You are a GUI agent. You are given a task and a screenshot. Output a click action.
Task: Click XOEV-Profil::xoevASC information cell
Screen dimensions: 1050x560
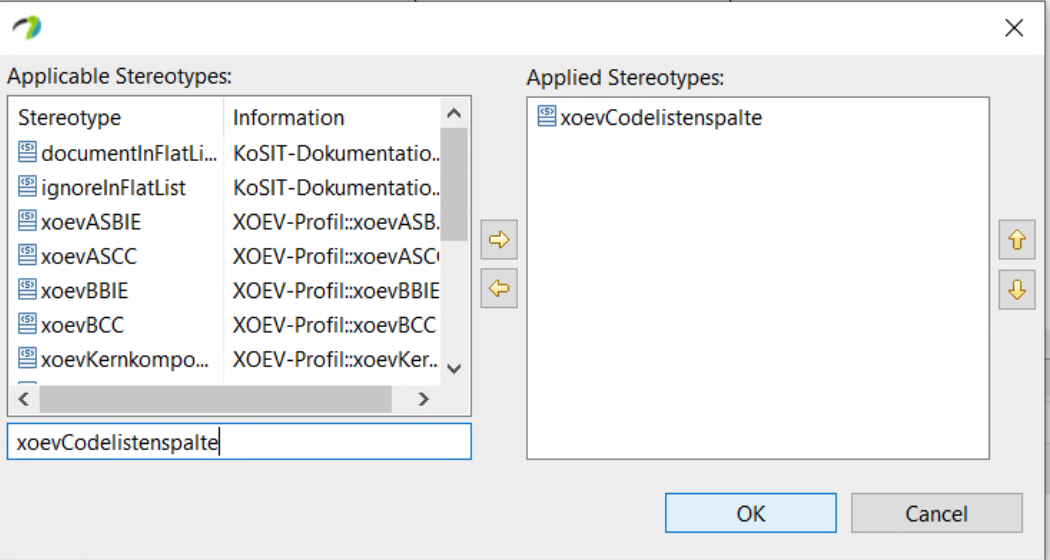point(336,256)
